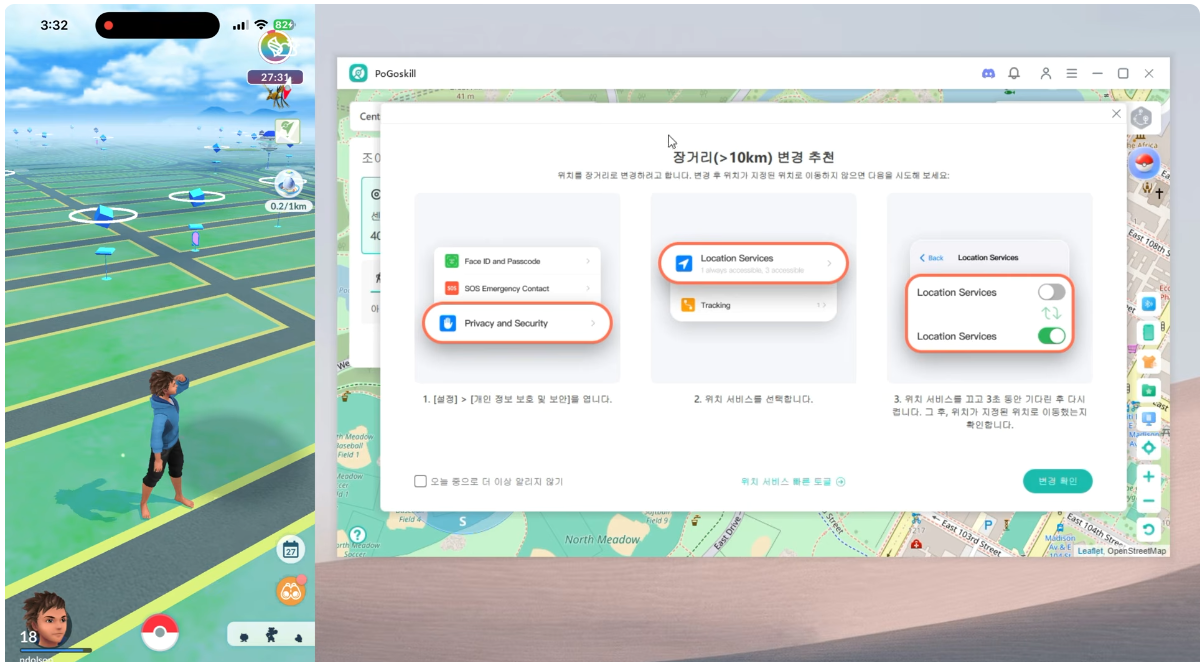This screenshot has height=662, width=1201.
Task: Click the PoGoskill logo icon
Action: coord(358,73)
